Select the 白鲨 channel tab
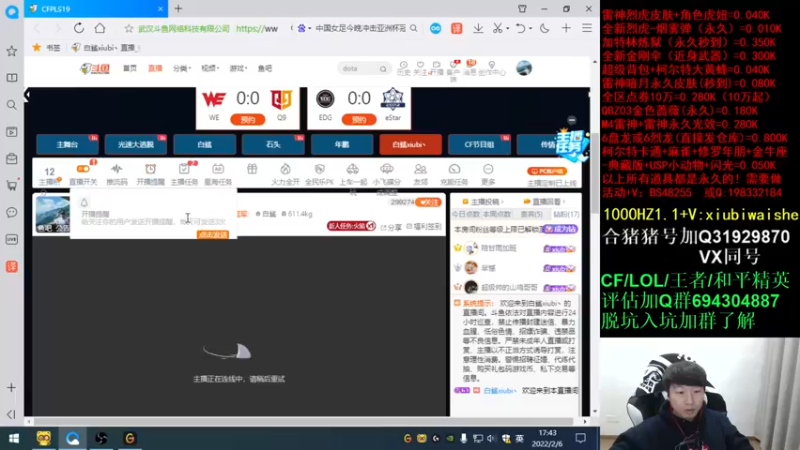 [x=205, y=144]
